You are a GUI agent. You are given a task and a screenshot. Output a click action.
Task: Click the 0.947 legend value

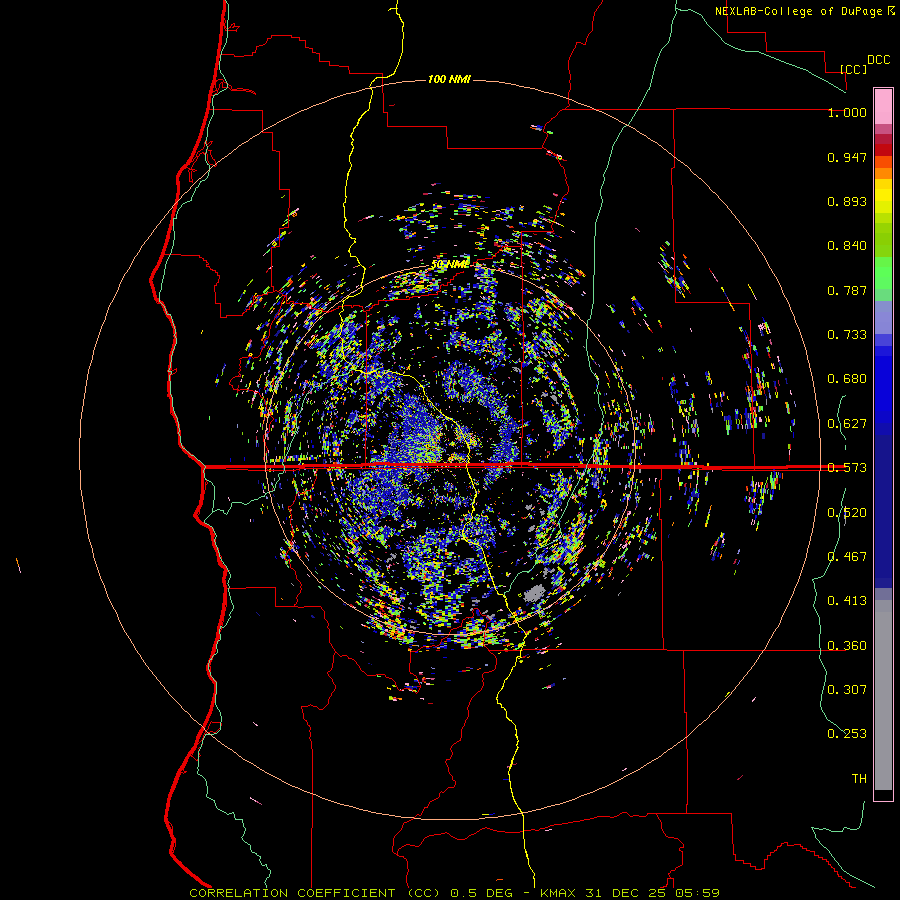pyautogui.click(x=847, y=157)
